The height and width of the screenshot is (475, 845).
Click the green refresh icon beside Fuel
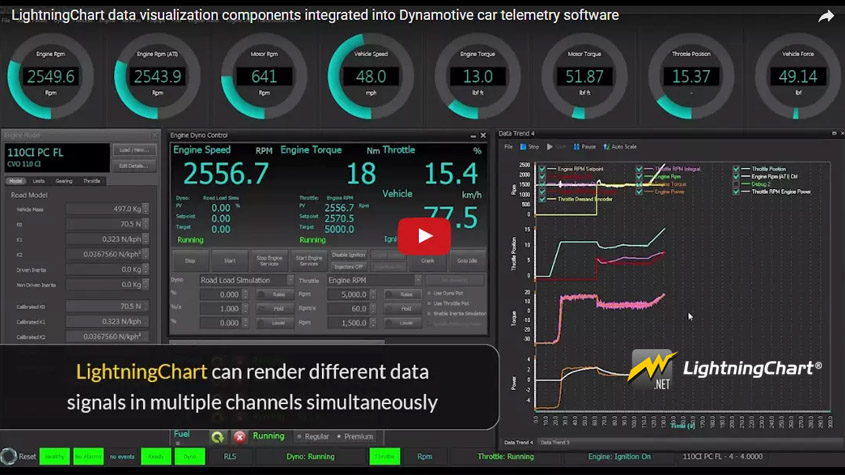tap(218, 437)
